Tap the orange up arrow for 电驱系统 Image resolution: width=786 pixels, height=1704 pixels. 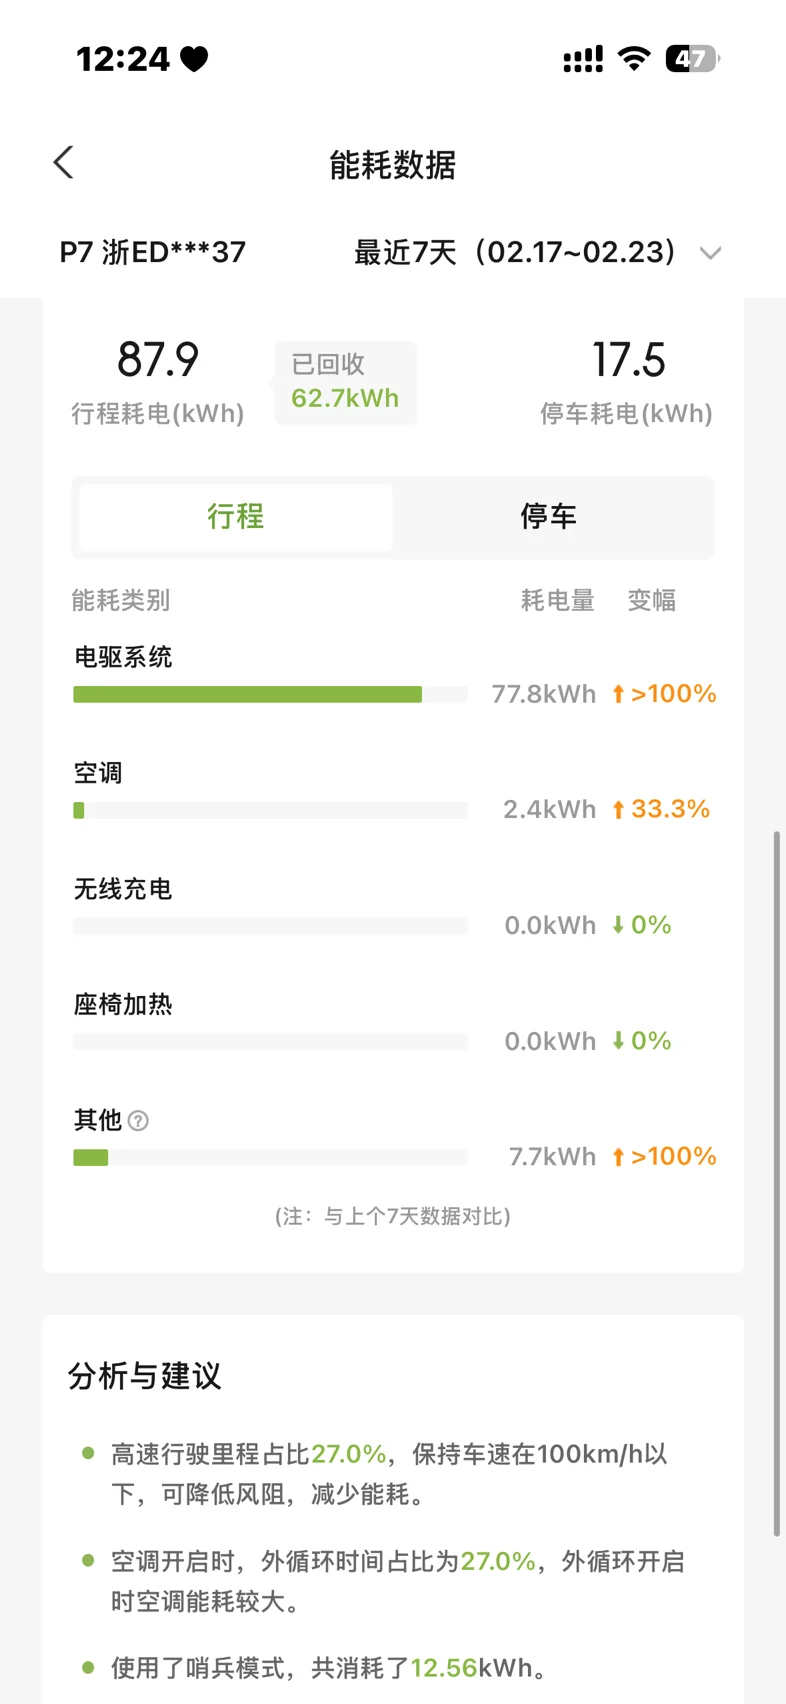pos(618,694)
